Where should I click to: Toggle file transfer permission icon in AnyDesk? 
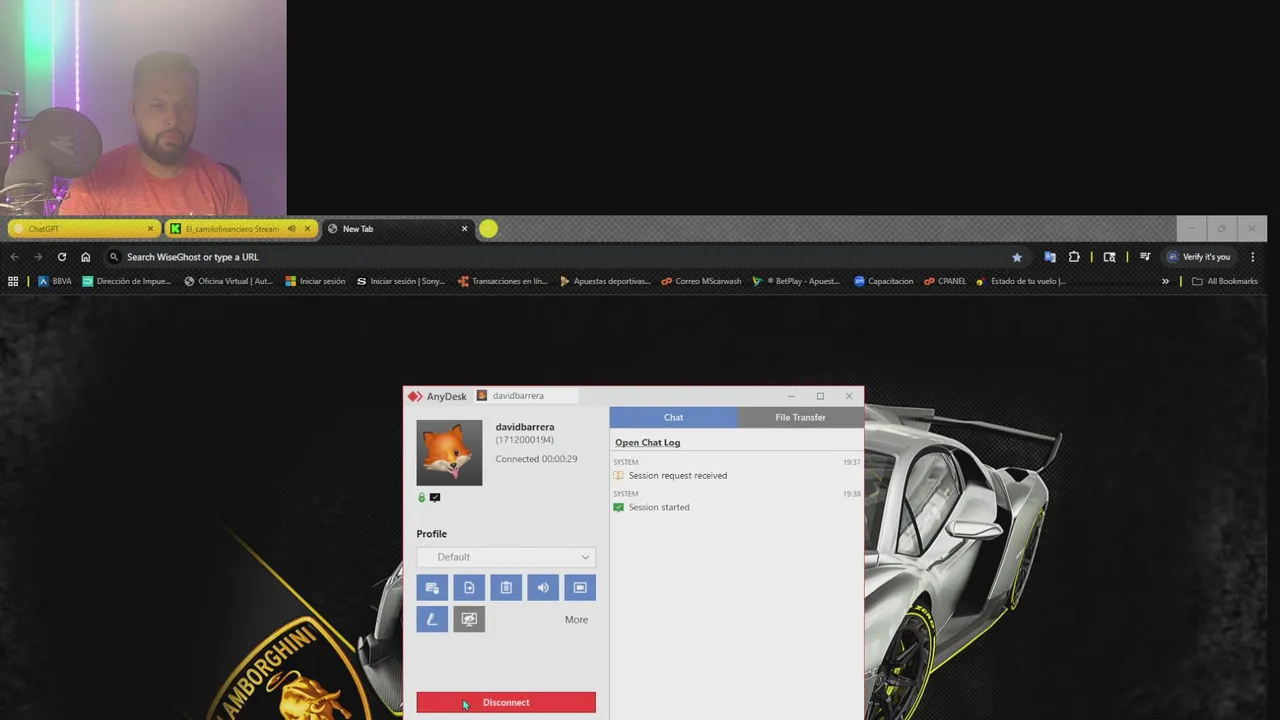pyautogui.click(x=469, y=588)
